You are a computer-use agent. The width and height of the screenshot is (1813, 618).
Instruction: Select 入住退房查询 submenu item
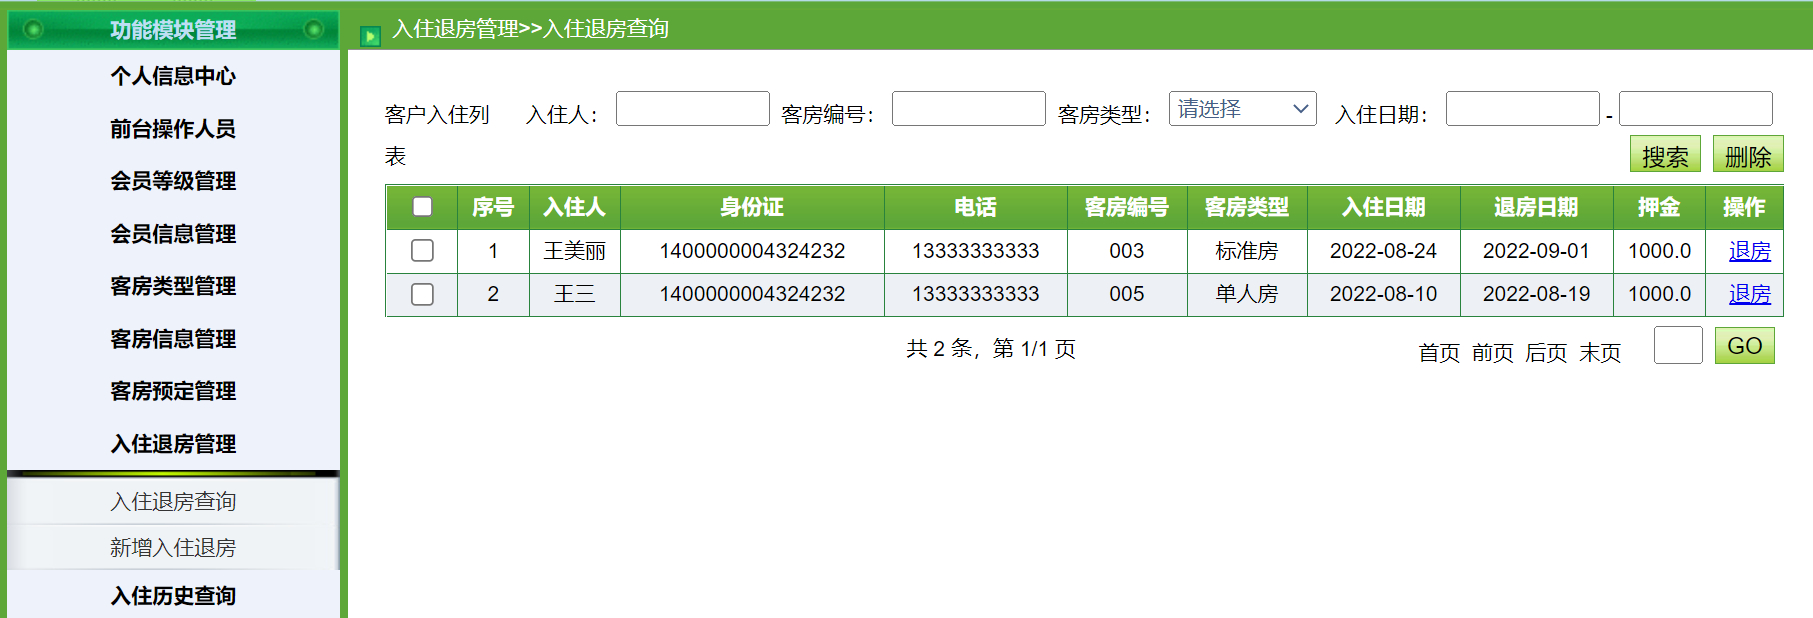(173, 501)
